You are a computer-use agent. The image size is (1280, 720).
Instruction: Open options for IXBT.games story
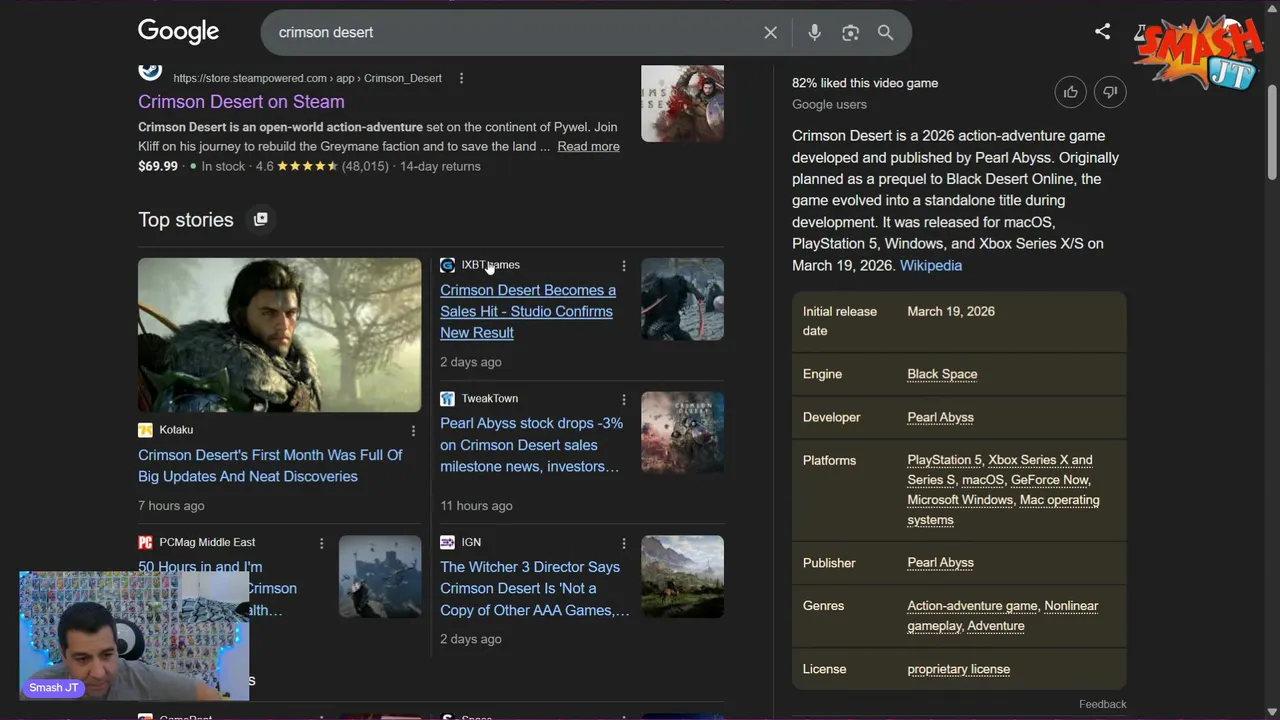point(624,266)
